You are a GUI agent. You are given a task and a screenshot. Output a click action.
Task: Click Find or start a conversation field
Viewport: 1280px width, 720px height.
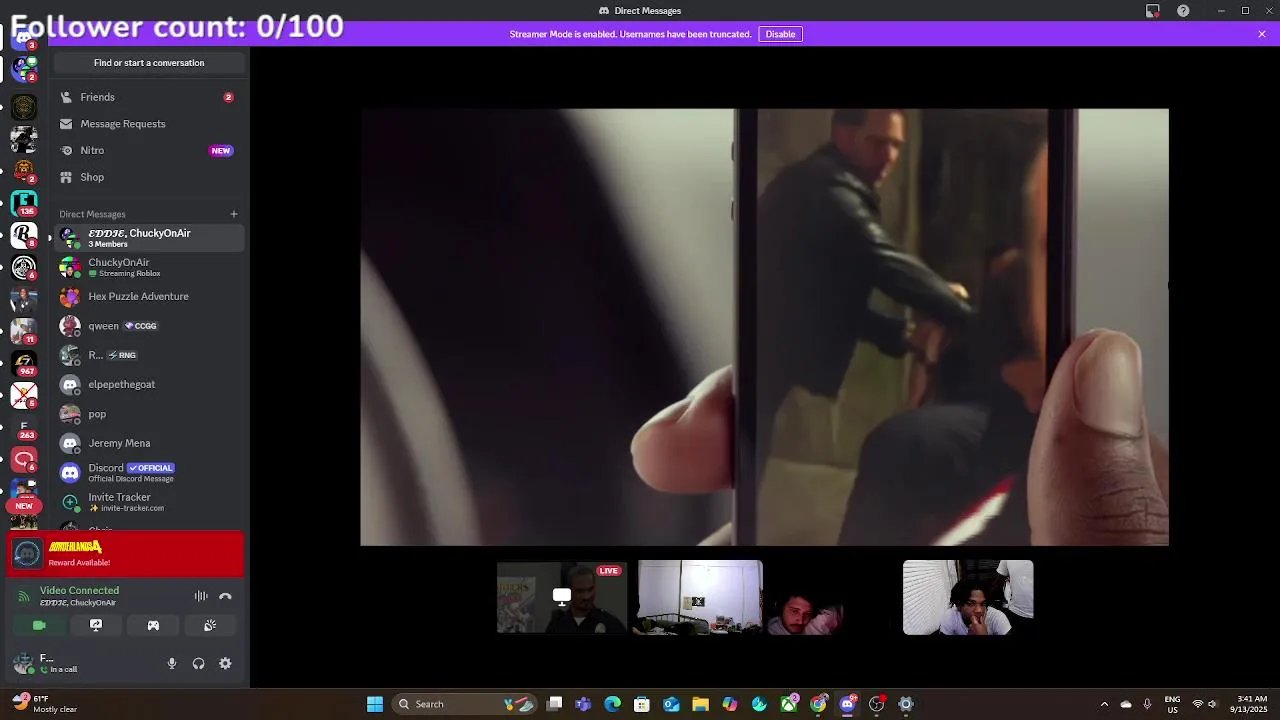tap(149, 63)
